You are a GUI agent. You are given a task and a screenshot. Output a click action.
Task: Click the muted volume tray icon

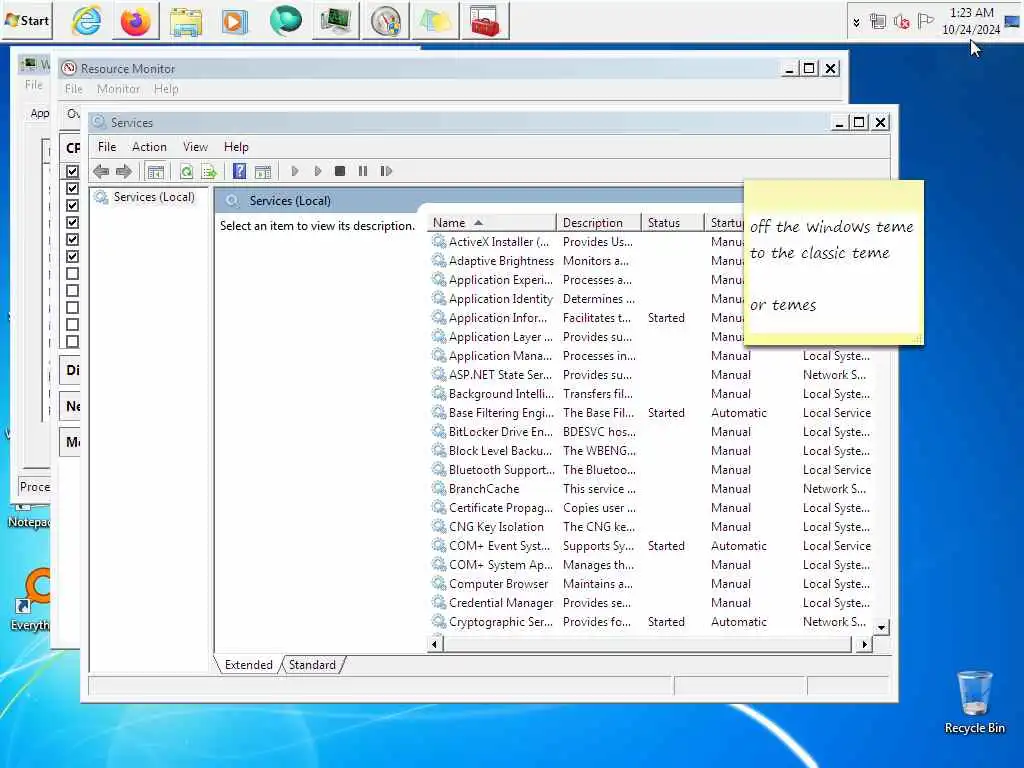[901, 22]
